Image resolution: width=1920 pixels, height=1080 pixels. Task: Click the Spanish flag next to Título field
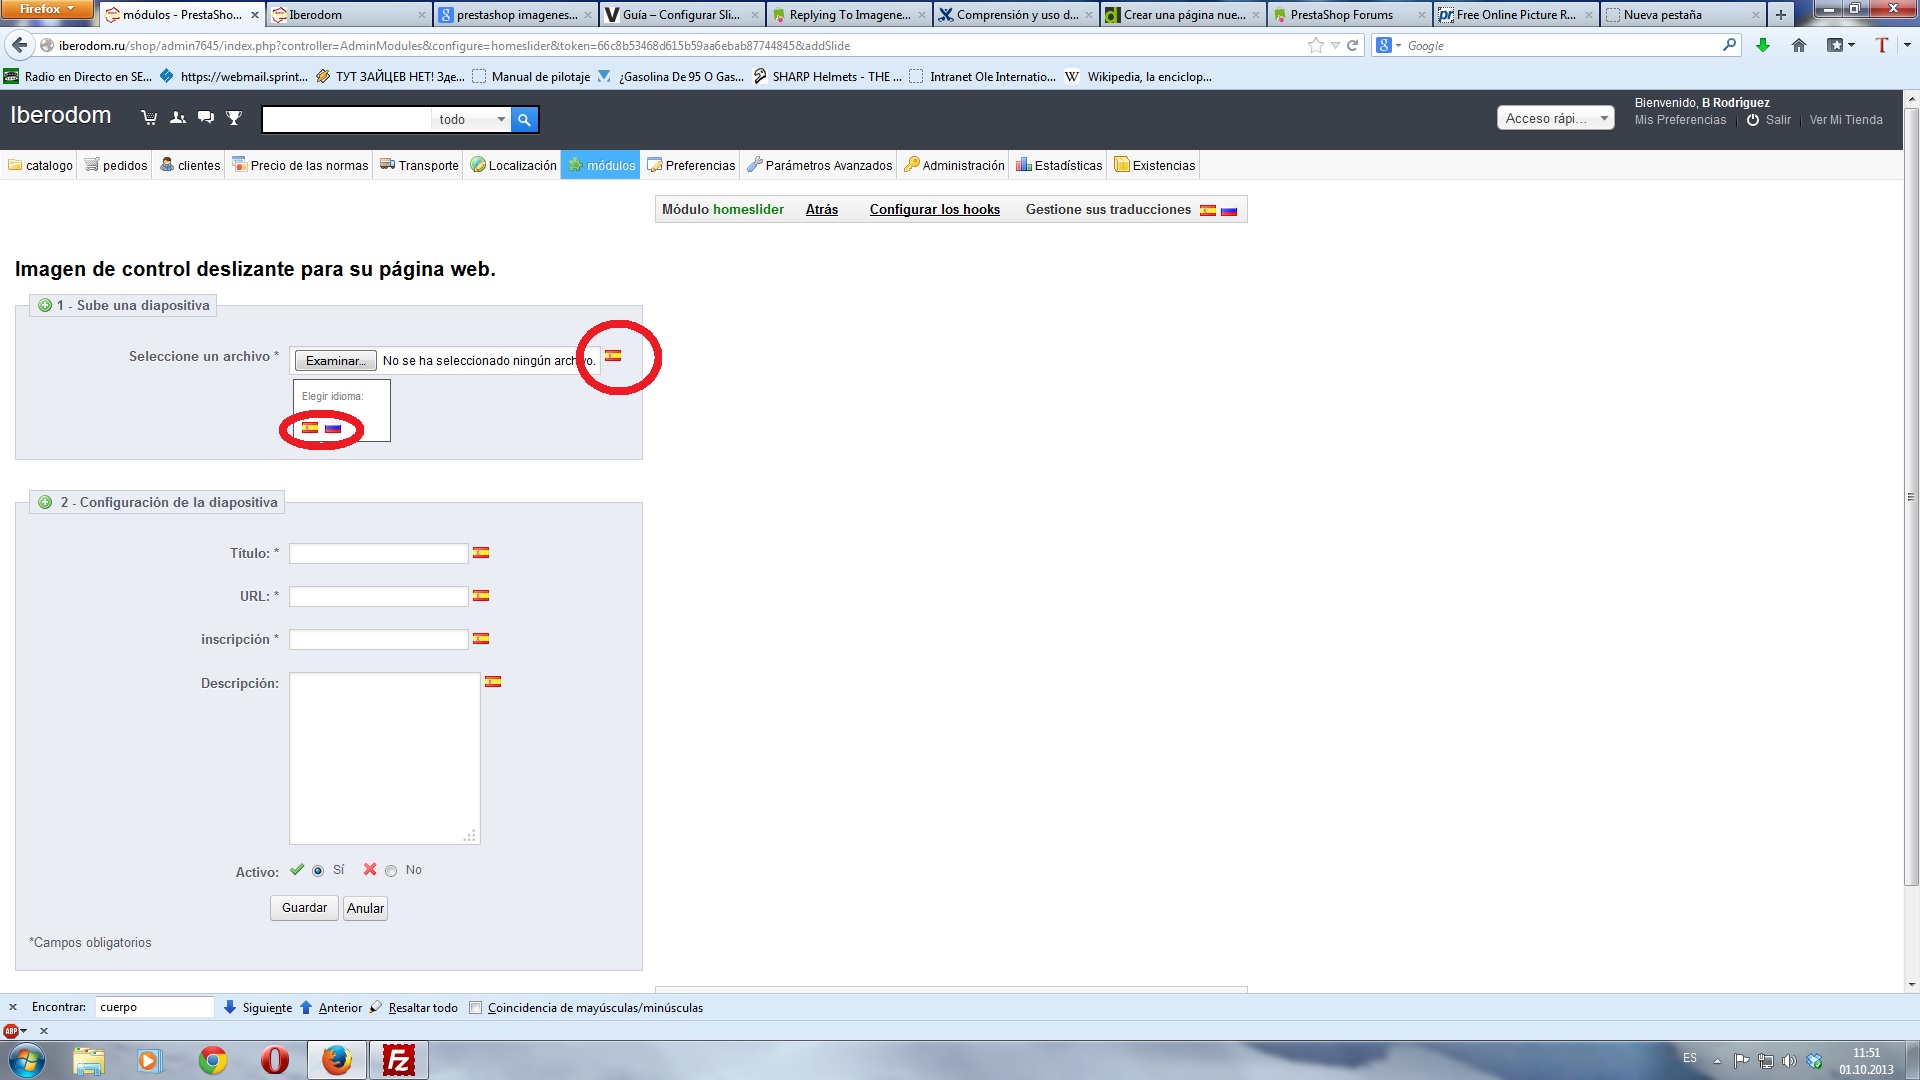point(481,552)
